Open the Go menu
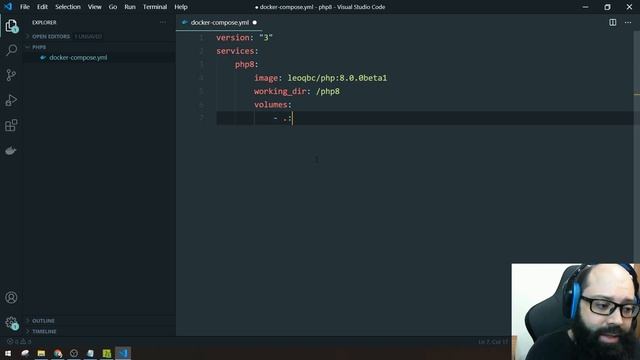The image size is (640, 360). coord(113,7)
